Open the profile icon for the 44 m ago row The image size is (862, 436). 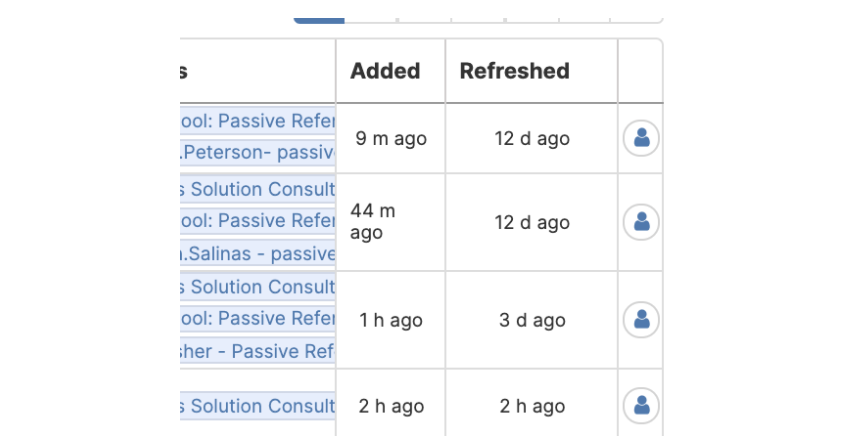(641, 222)
